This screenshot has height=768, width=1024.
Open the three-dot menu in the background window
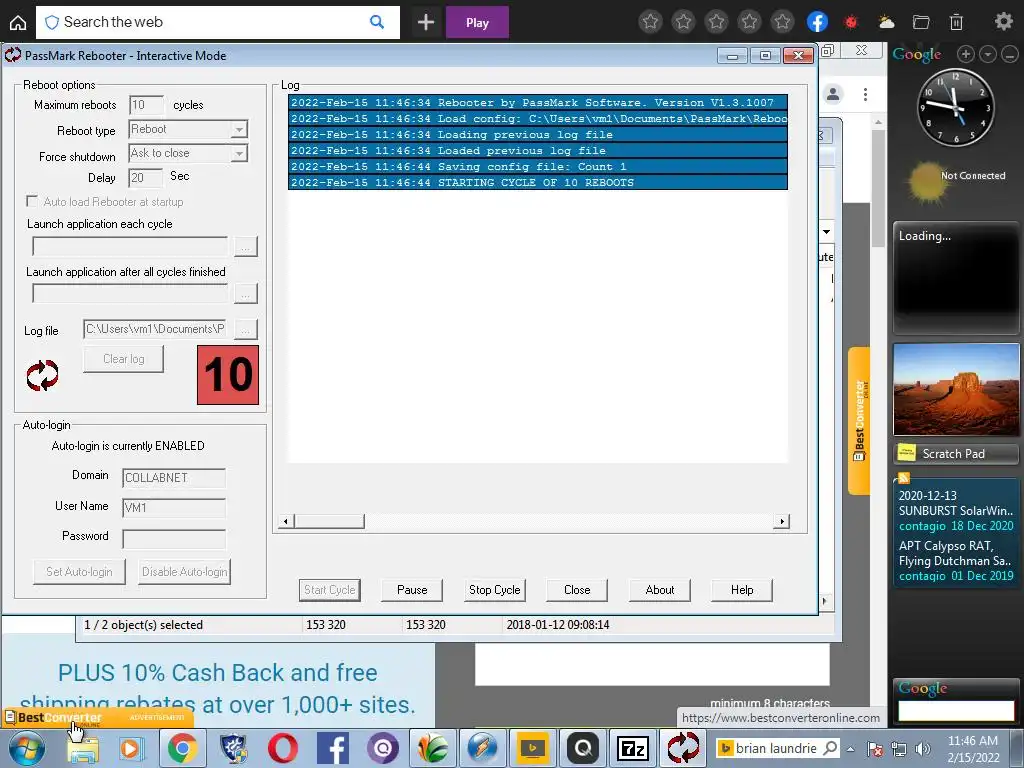point(865,94)
